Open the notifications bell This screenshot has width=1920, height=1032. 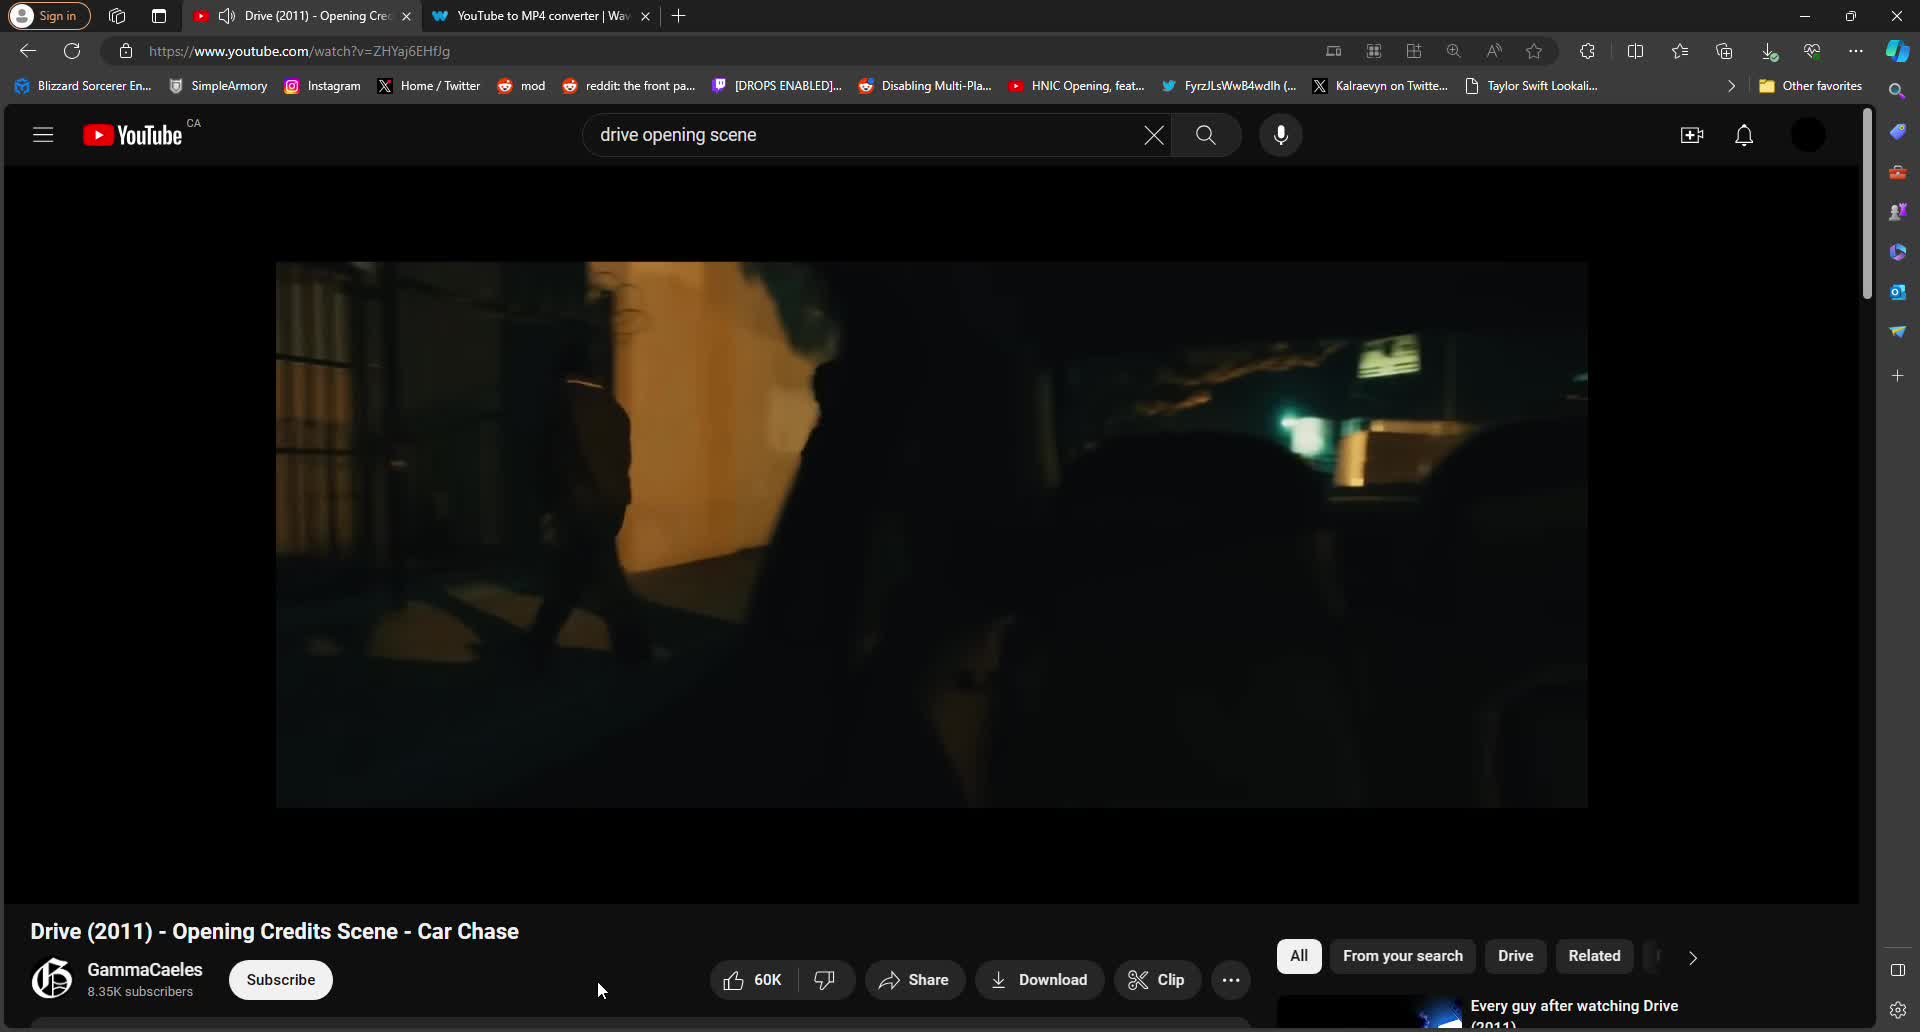click(x=1744, y=135)
